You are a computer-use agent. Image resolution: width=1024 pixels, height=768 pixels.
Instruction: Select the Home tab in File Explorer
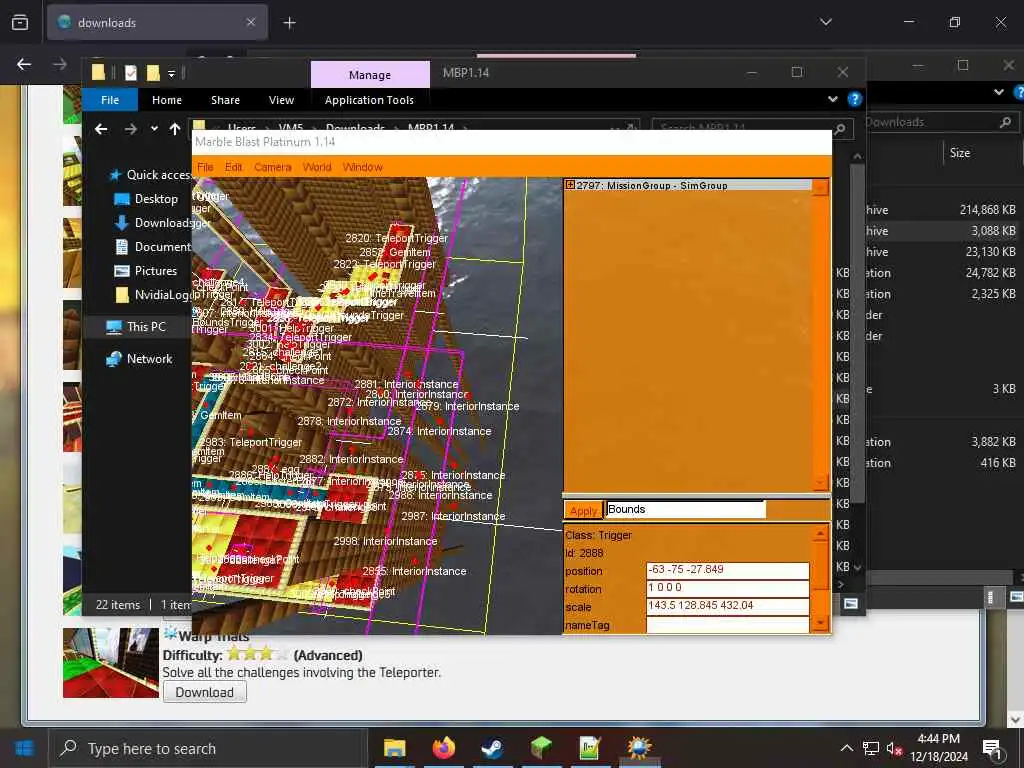(167, 100)
